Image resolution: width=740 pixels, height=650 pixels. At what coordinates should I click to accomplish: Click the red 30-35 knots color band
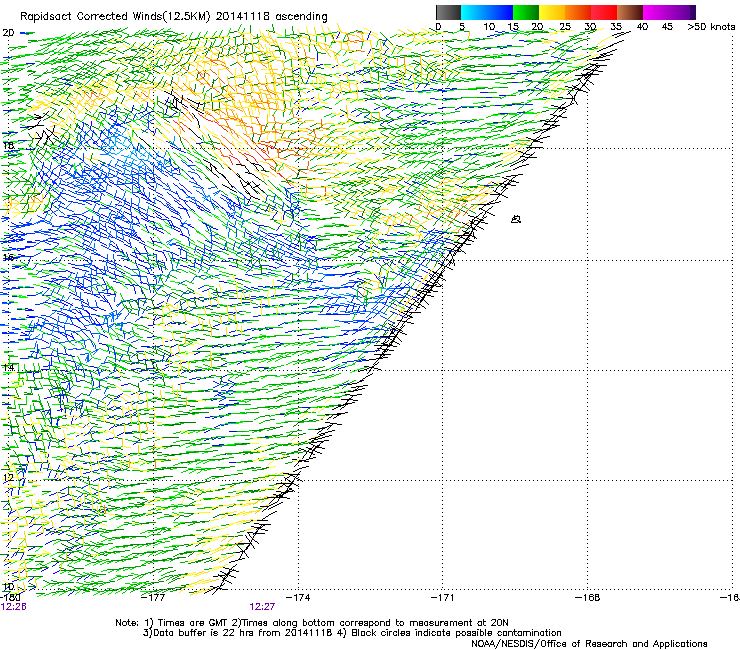604,12
